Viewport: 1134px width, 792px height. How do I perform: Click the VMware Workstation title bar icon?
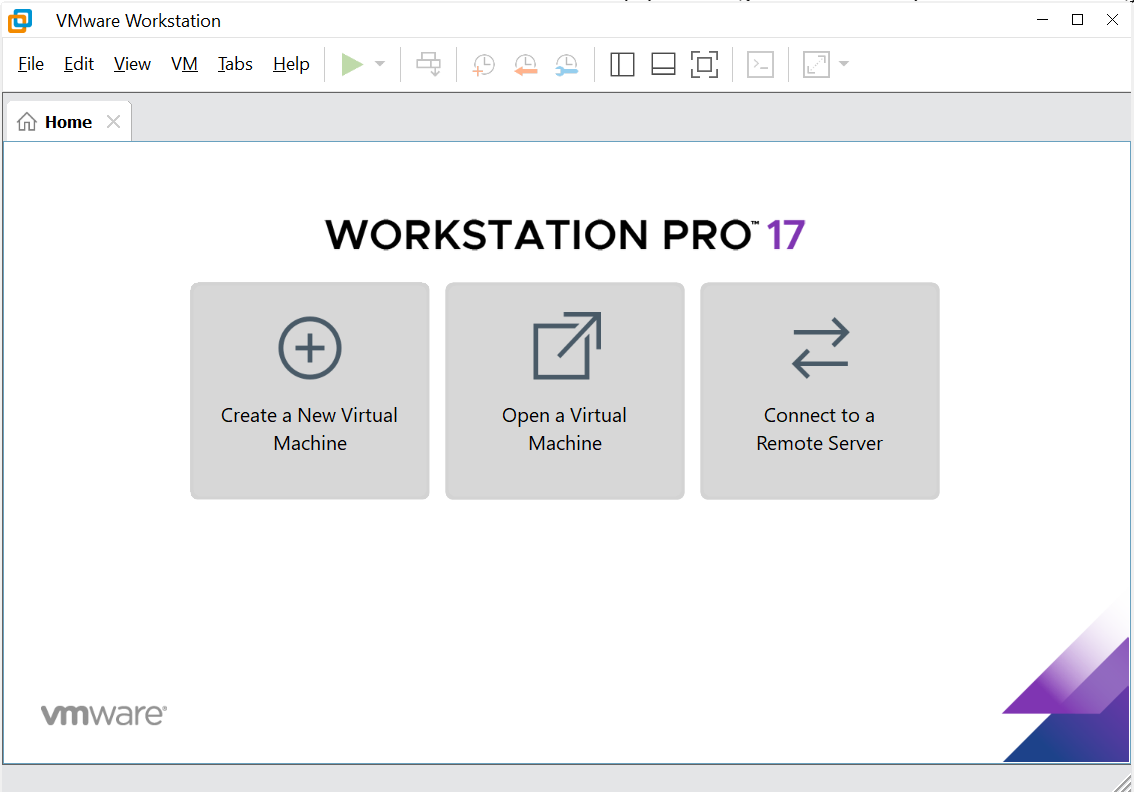click(x=20, y=20)
